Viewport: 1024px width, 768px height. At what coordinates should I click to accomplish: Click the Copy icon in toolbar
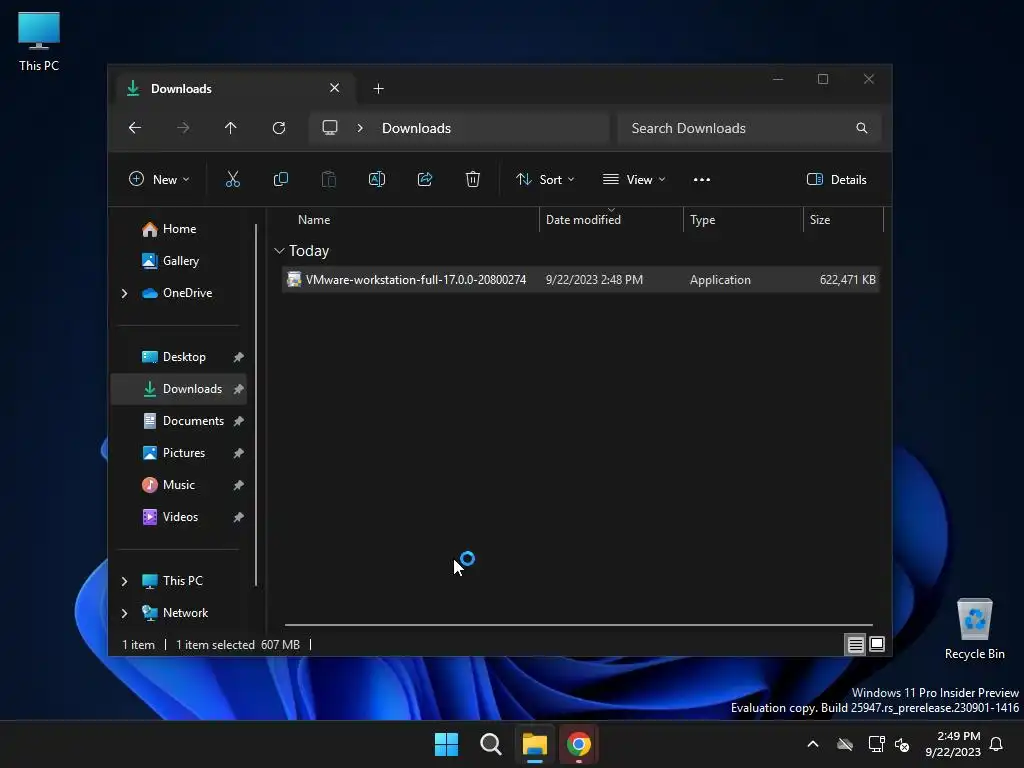coord(281,180)
